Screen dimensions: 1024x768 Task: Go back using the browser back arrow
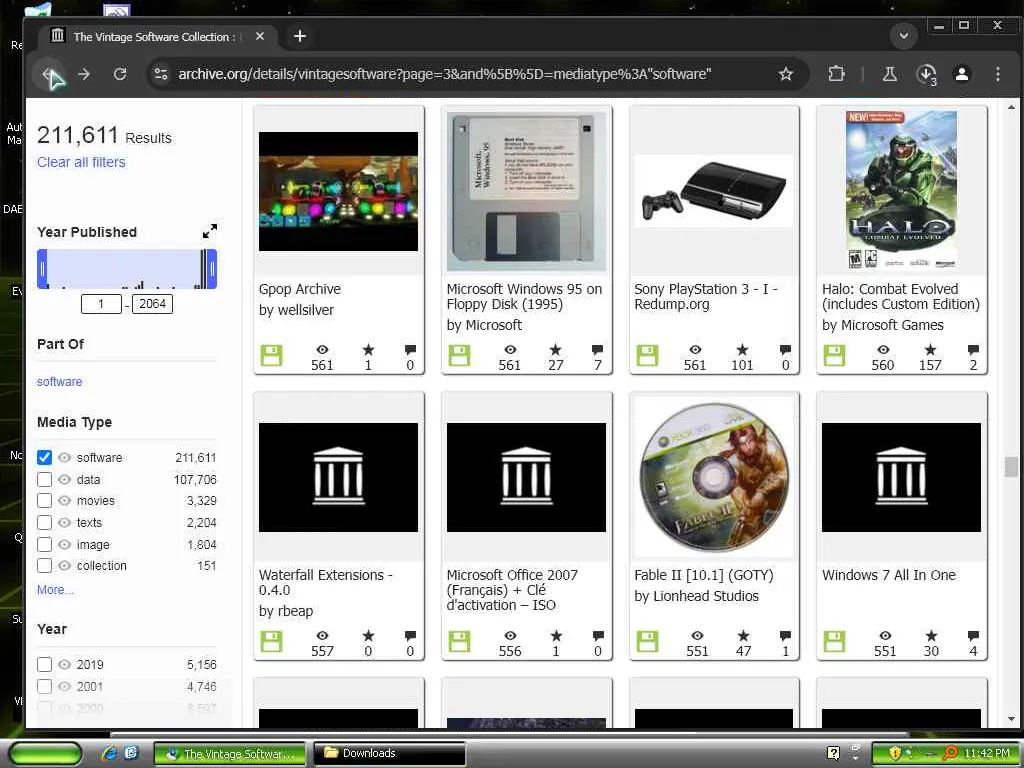point(49,74)
